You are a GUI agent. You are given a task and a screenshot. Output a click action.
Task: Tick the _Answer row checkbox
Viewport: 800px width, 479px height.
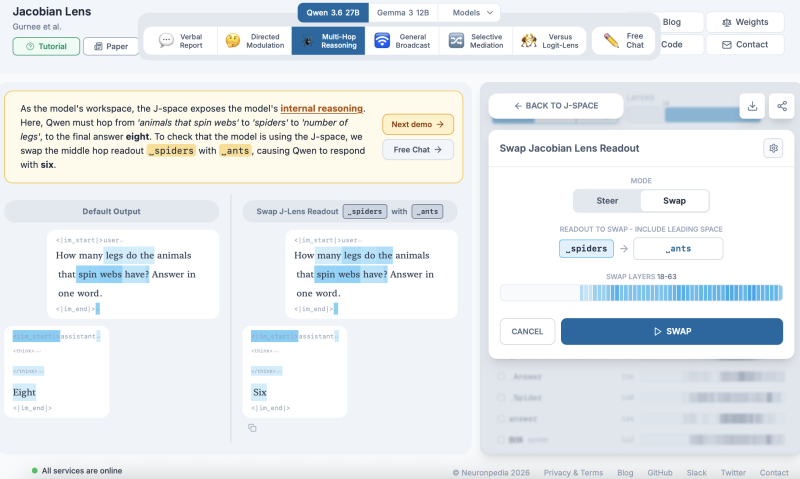click(501, 376)
